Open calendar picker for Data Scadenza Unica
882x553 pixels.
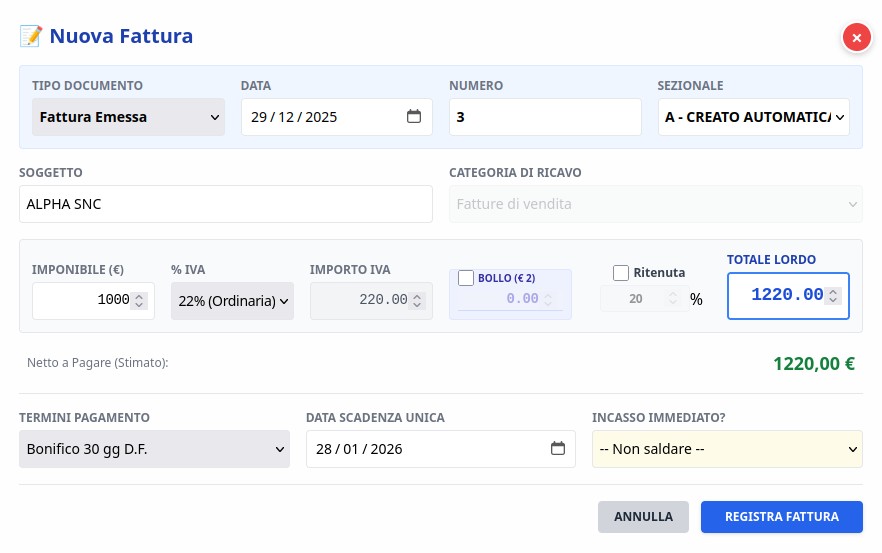(558, 449)
